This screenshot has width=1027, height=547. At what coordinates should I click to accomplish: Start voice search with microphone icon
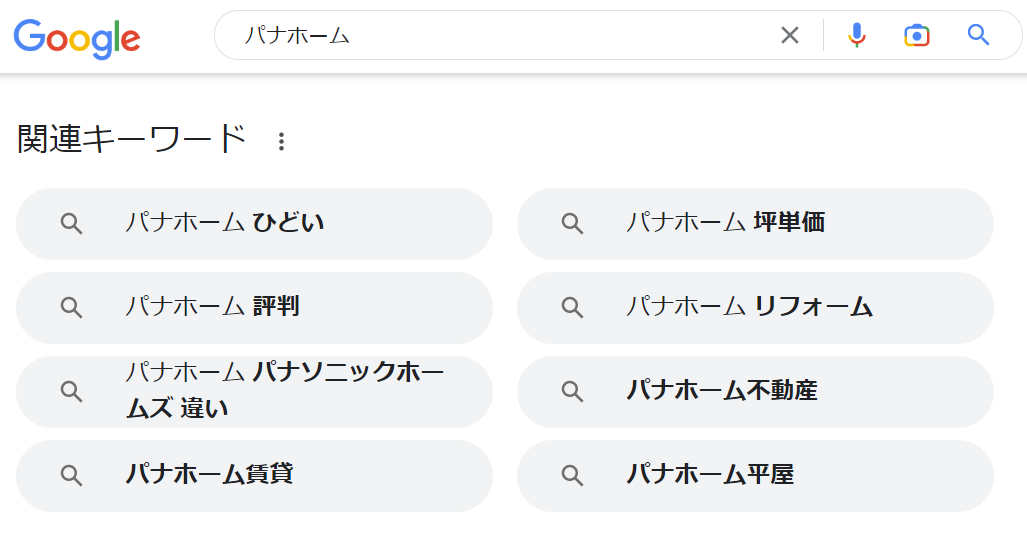[x=856, y=36]
